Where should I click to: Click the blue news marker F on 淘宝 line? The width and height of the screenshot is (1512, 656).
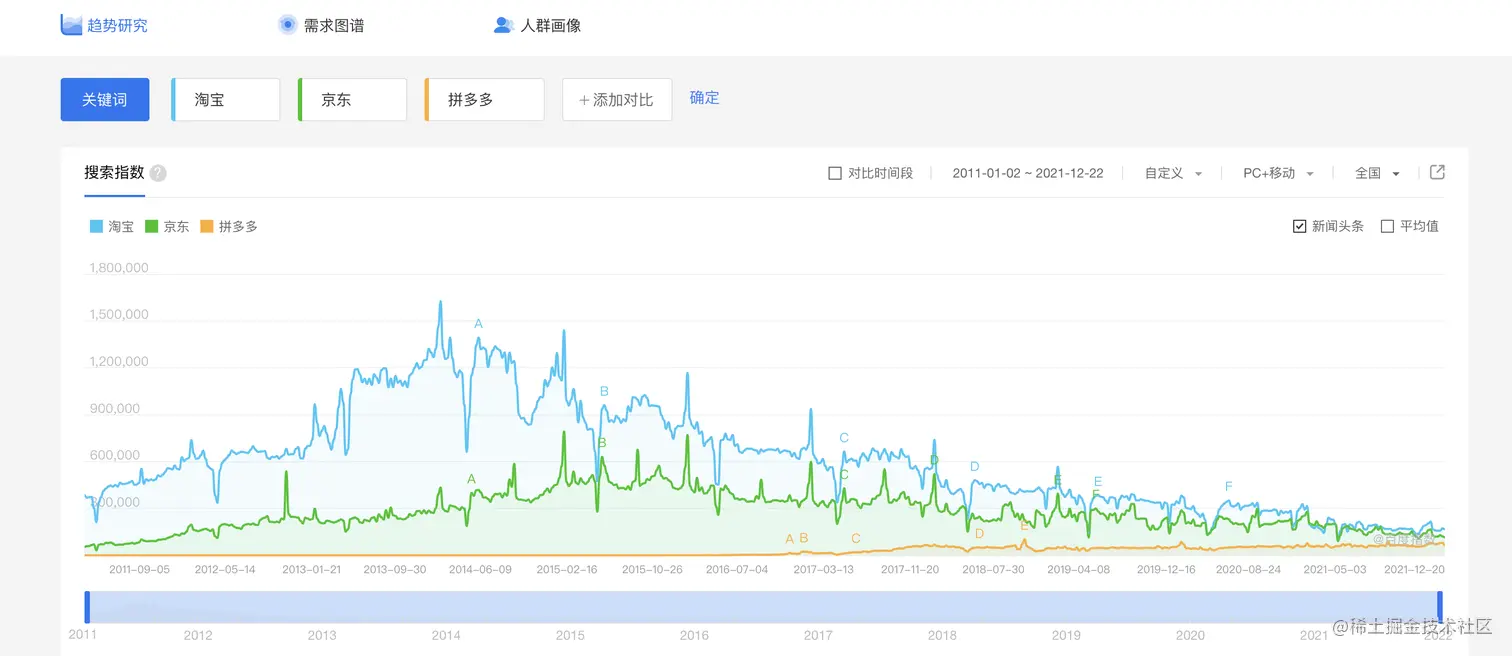1229,487
